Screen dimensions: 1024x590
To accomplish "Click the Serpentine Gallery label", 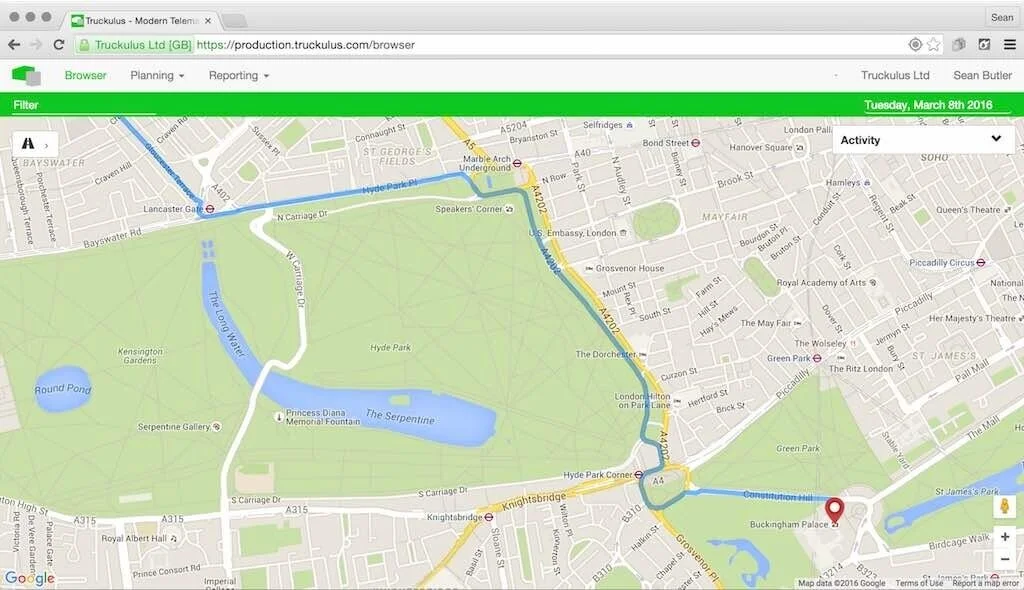I will pos(173,427).
